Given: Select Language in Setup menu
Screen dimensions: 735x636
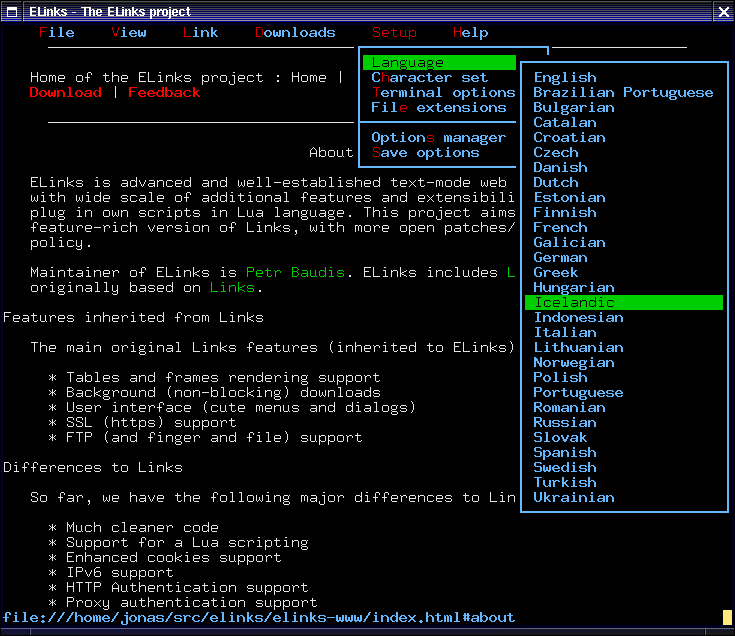Looking at the screenshot, I should (439, 62).
